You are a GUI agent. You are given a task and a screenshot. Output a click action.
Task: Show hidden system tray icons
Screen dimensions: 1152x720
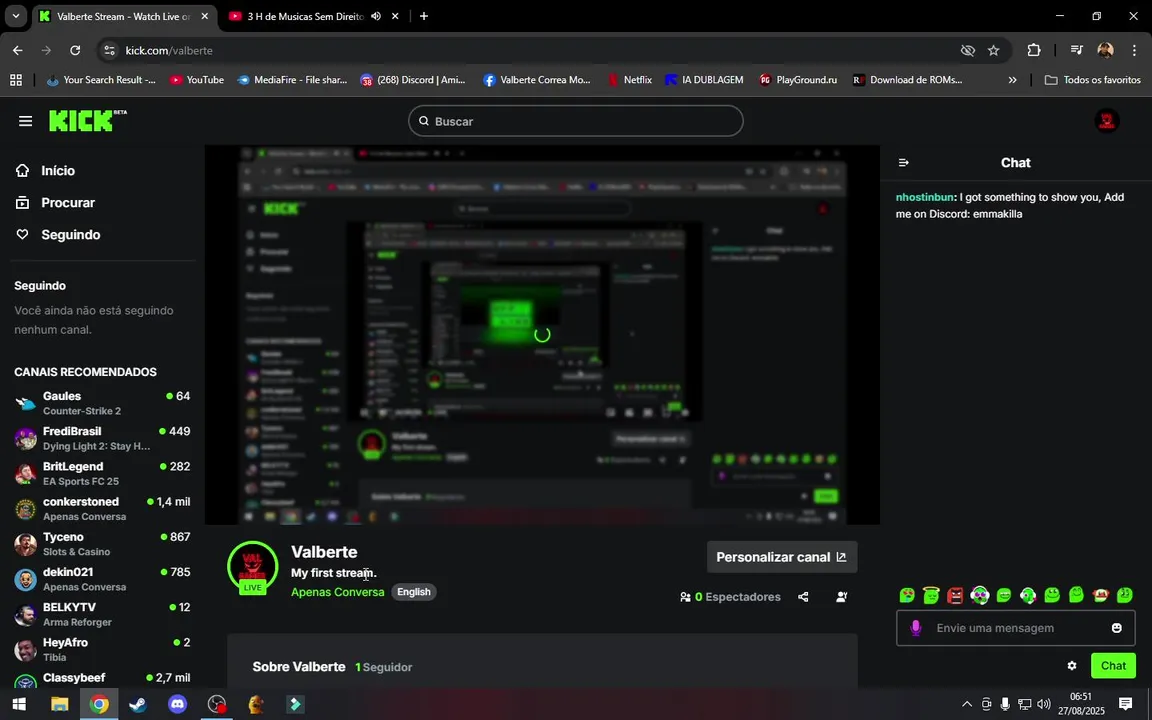coord(967,704)
